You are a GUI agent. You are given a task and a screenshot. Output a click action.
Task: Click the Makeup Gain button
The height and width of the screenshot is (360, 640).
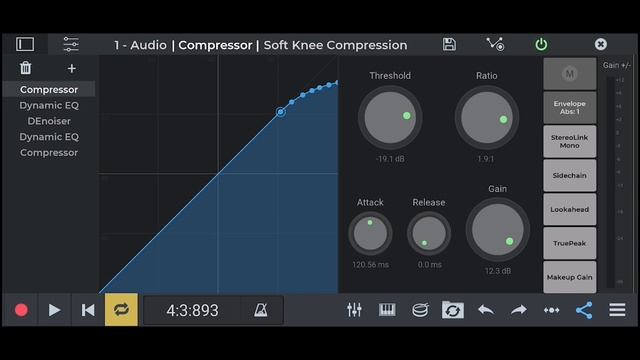coord(569,277)
